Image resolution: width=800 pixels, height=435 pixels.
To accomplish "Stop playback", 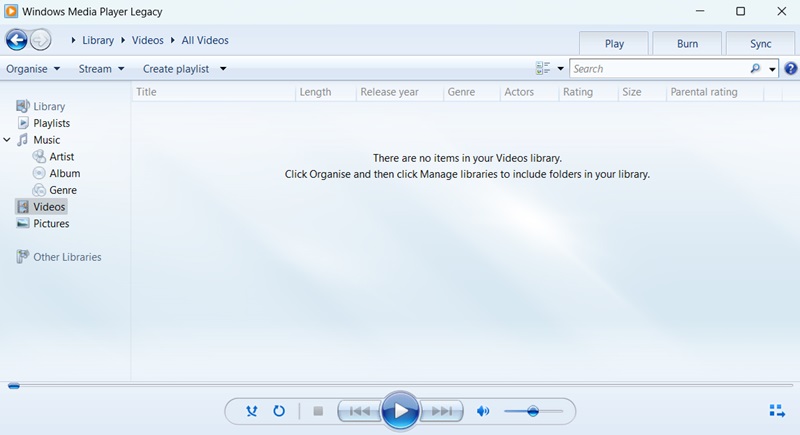I will click(x=318, y=411).
